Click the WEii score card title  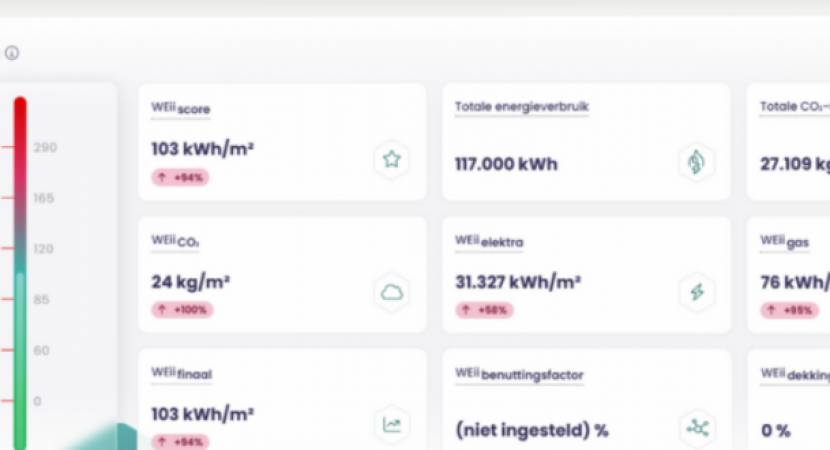point(181,108)
